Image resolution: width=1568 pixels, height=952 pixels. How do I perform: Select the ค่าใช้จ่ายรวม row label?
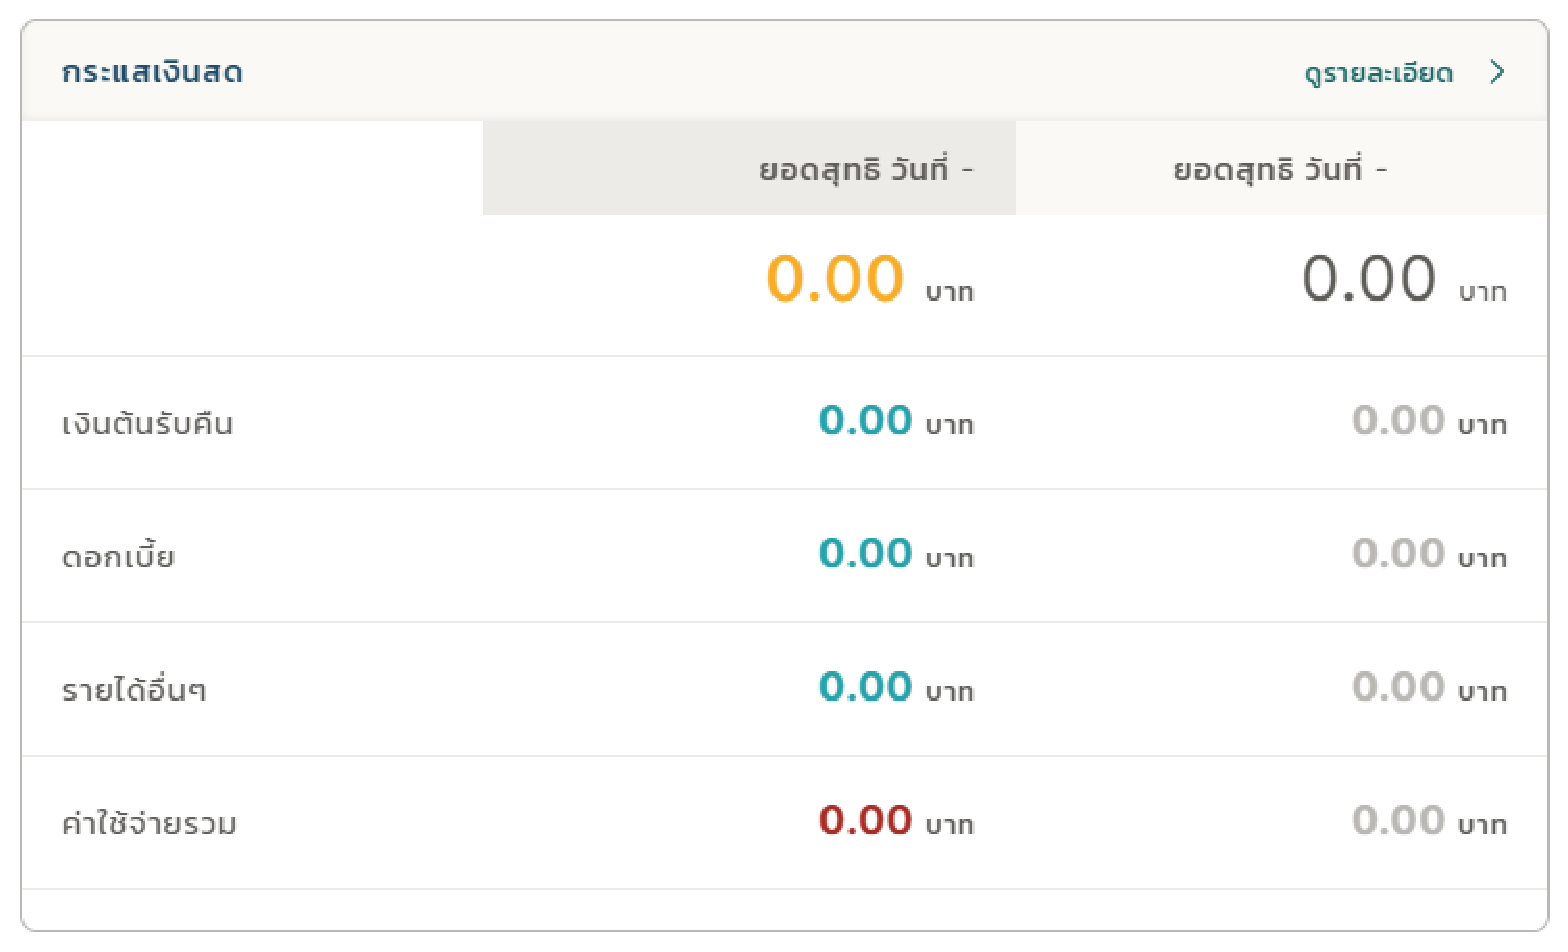(149, 824)
